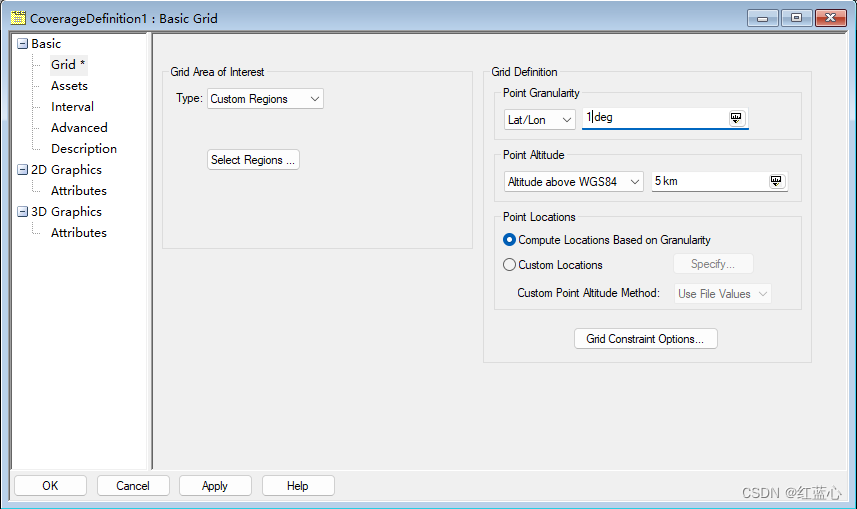Click the CoverageDefinition1 title bar icon
857x509 pixels.
click(18, 18)
